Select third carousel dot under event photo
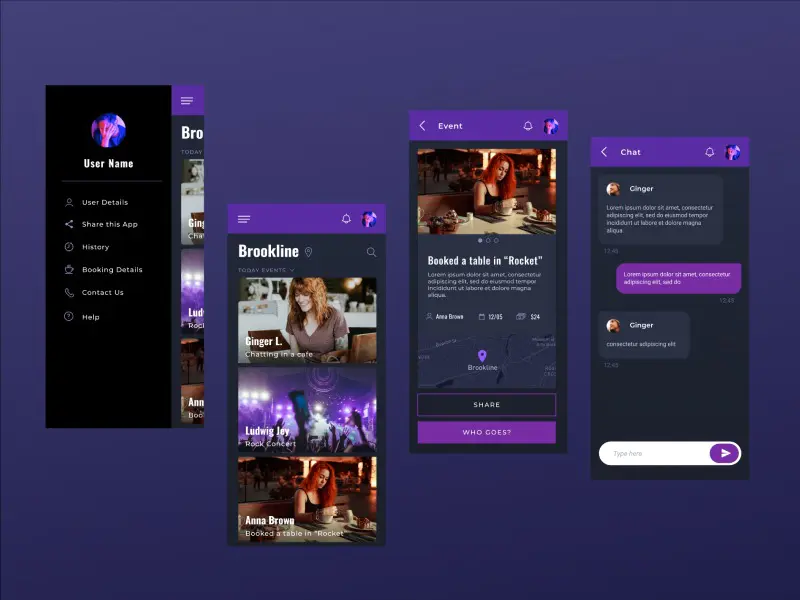 (x=496, y=240)
